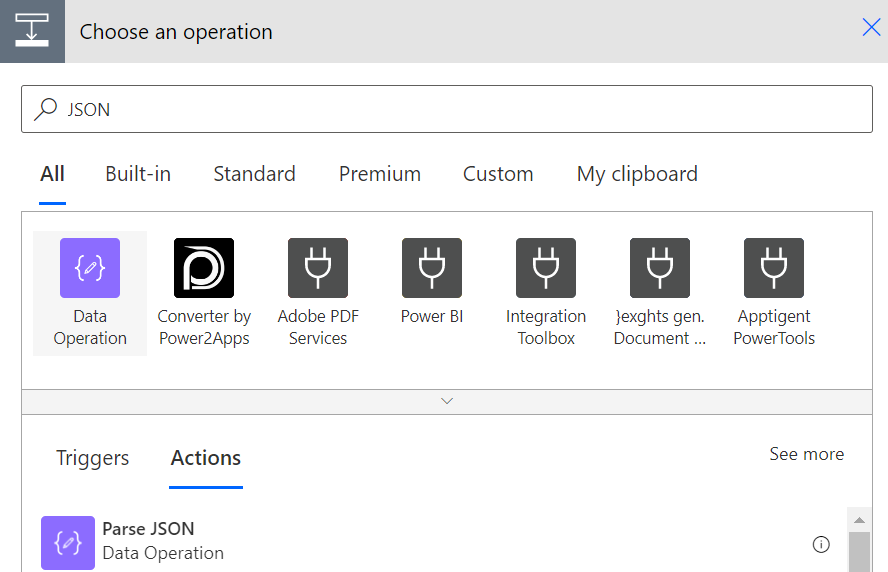Click the See more link
Image resolution: width=888 pixels, height=572 pixels.
(x=806, y=454)
